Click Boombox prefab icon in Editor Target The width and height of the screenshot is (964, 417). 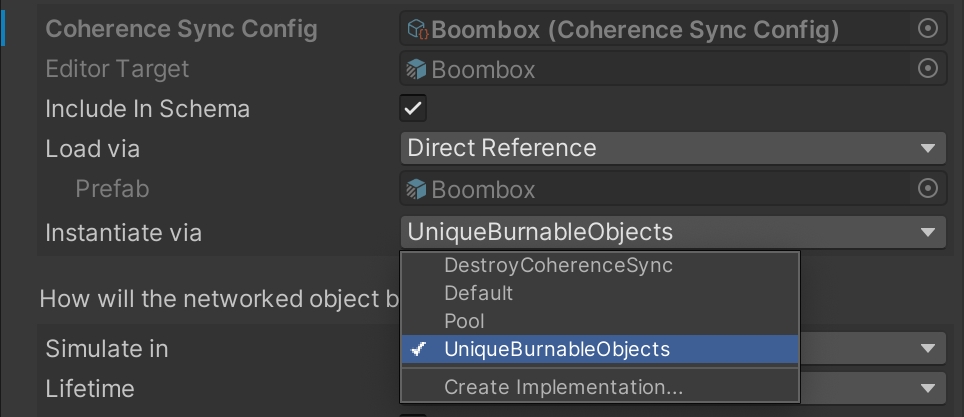click(417, 70)
